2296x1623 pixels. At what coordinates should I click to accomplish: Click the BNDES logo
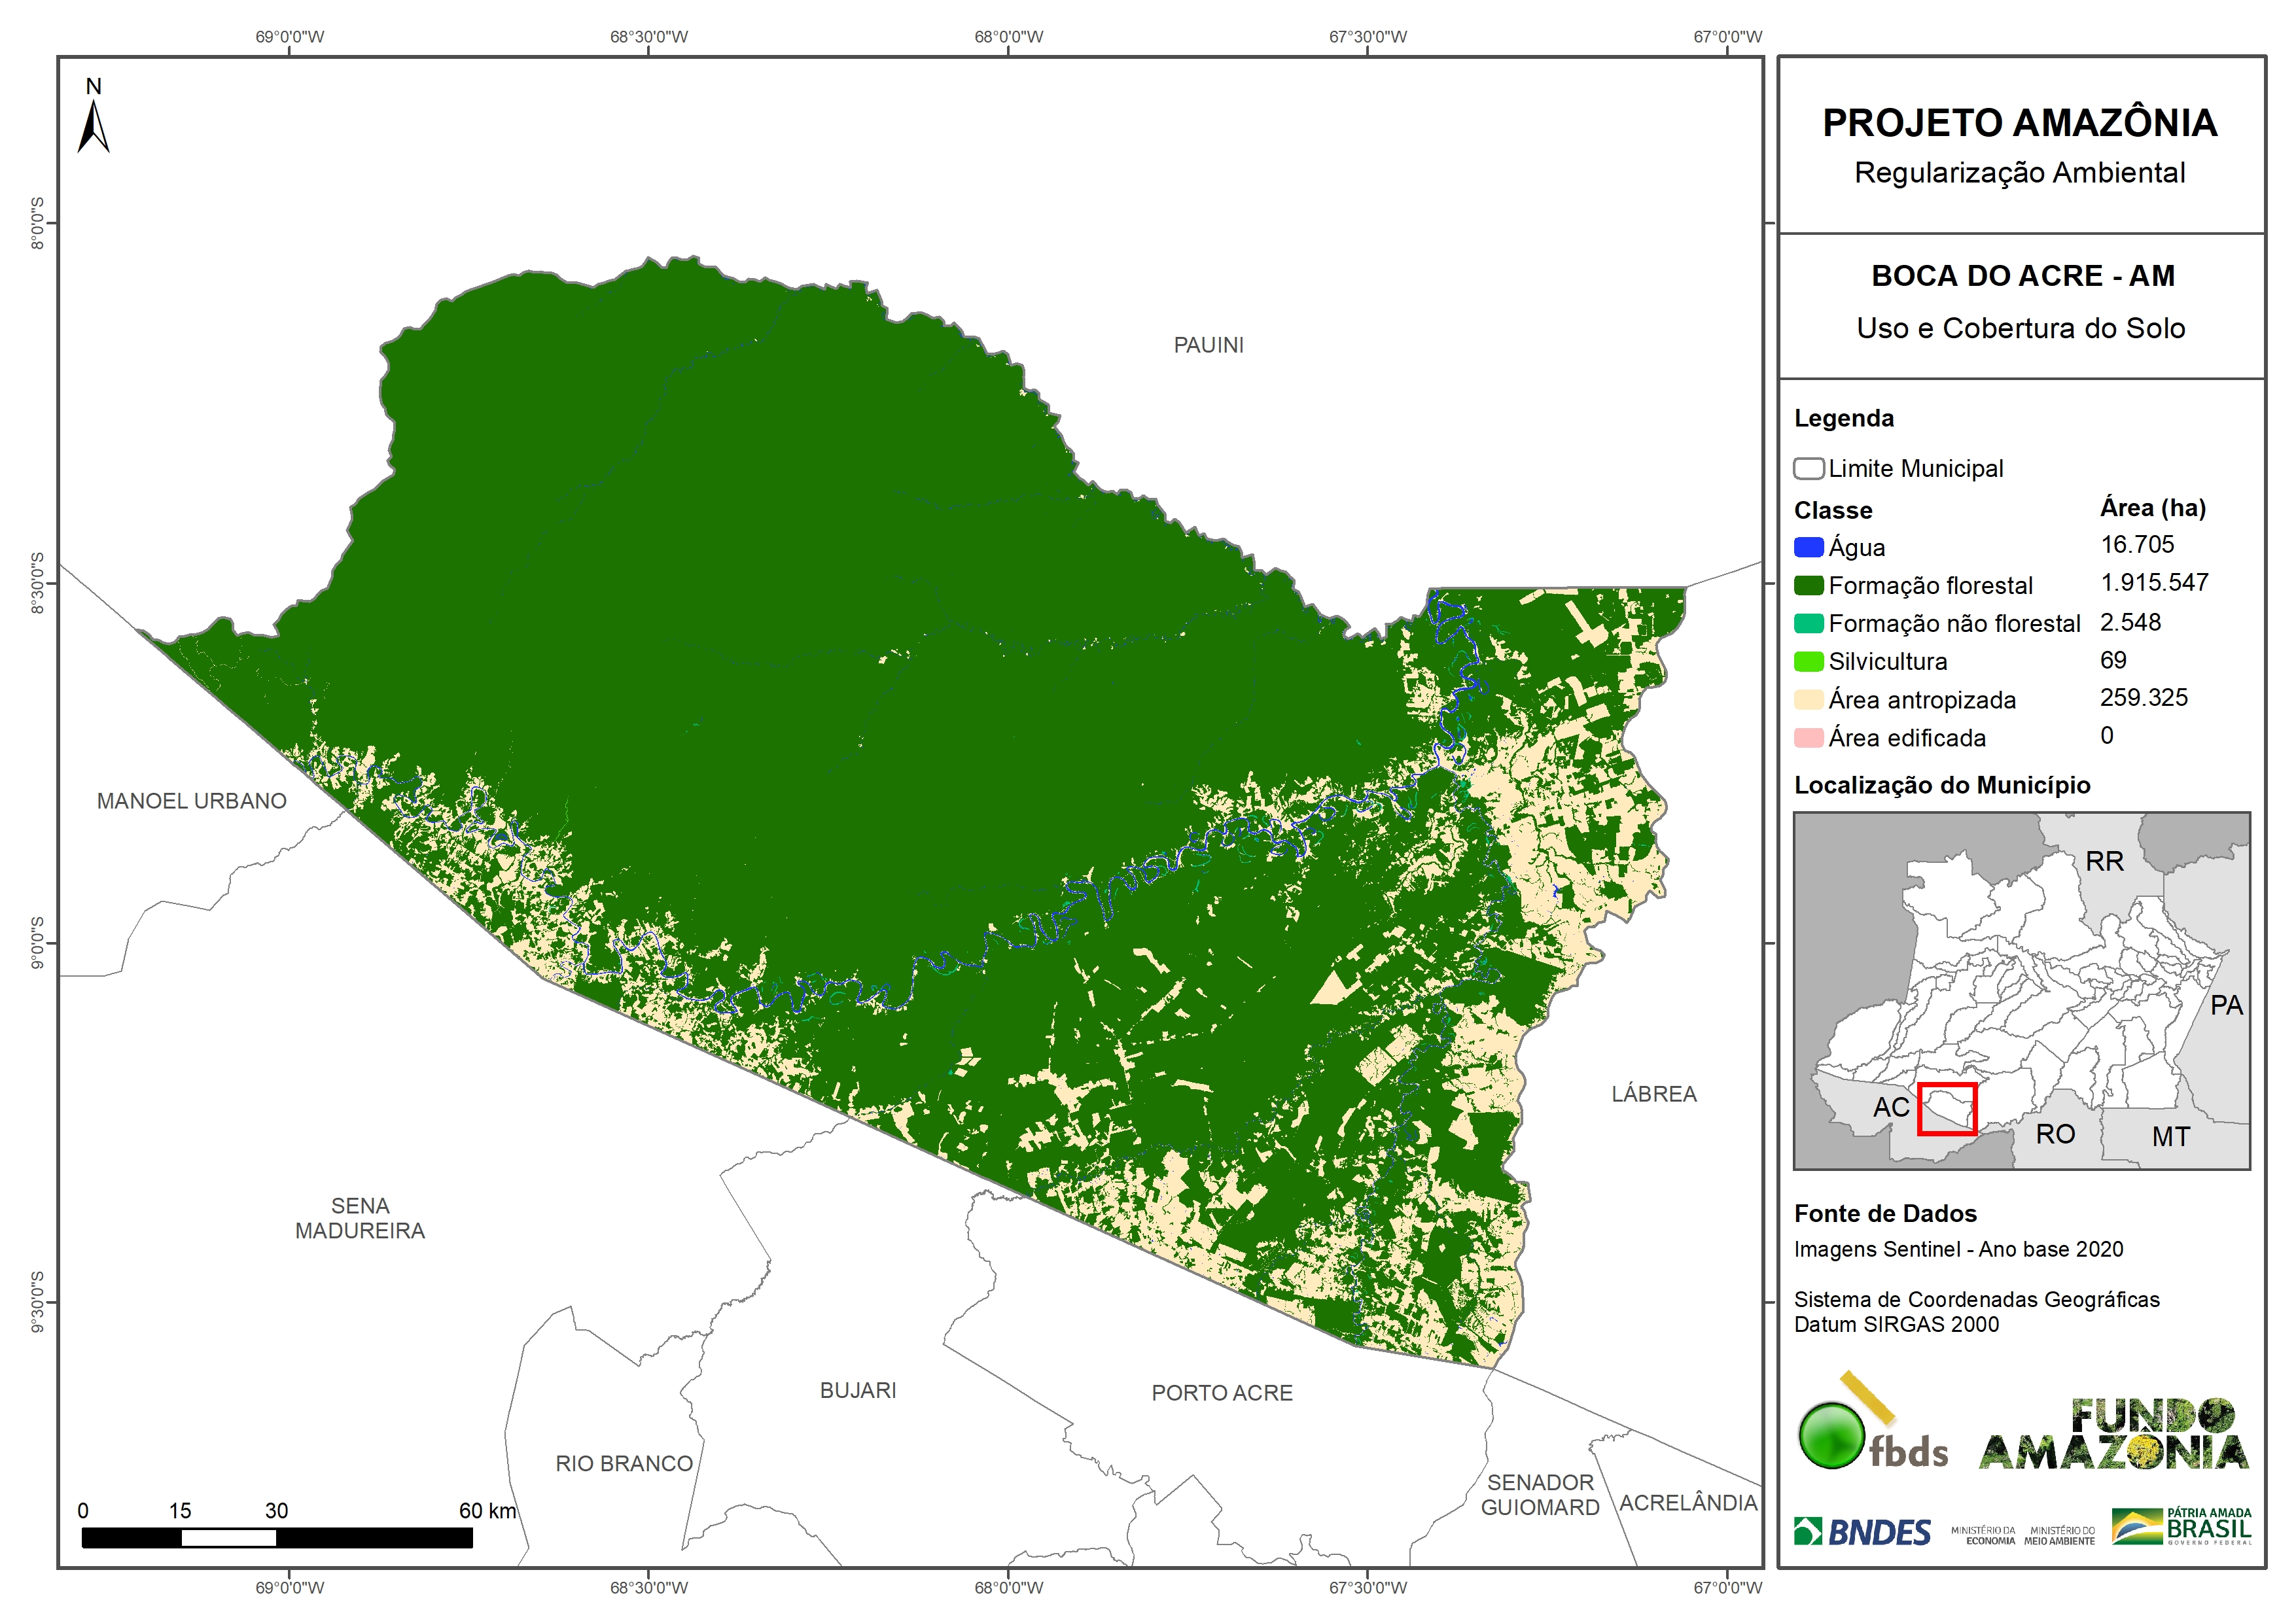(x=1862, y=1532)
